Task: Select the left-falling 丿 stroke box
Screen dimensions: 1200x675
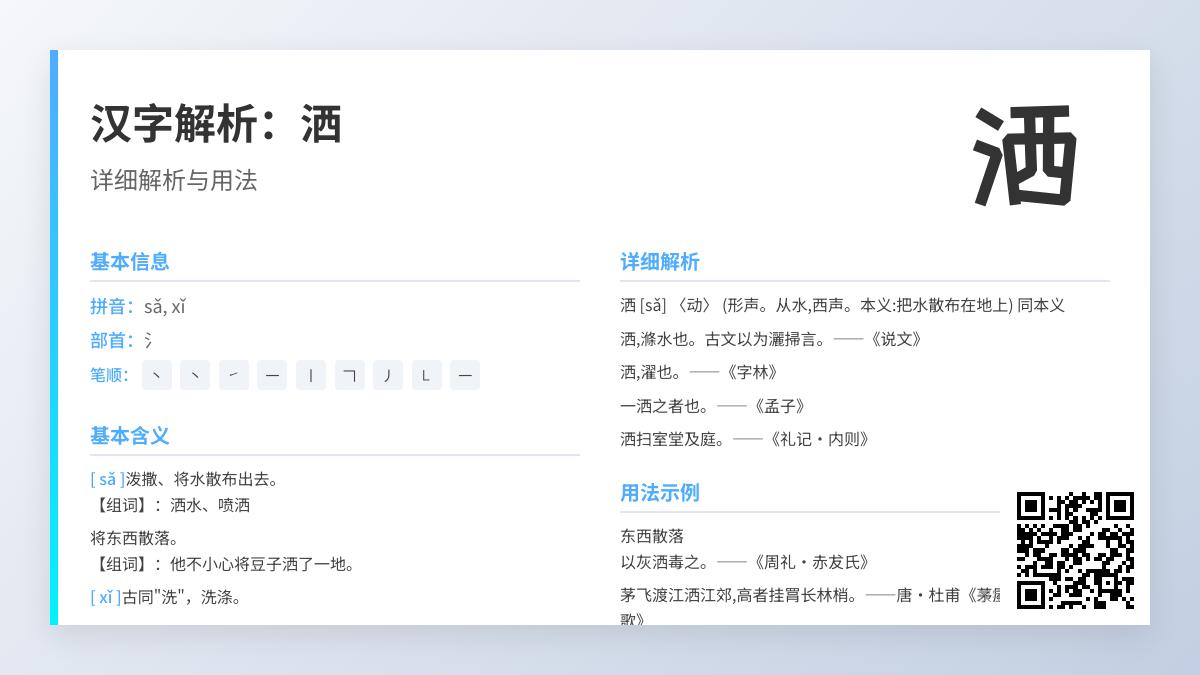Action: (x=388, y=375)
